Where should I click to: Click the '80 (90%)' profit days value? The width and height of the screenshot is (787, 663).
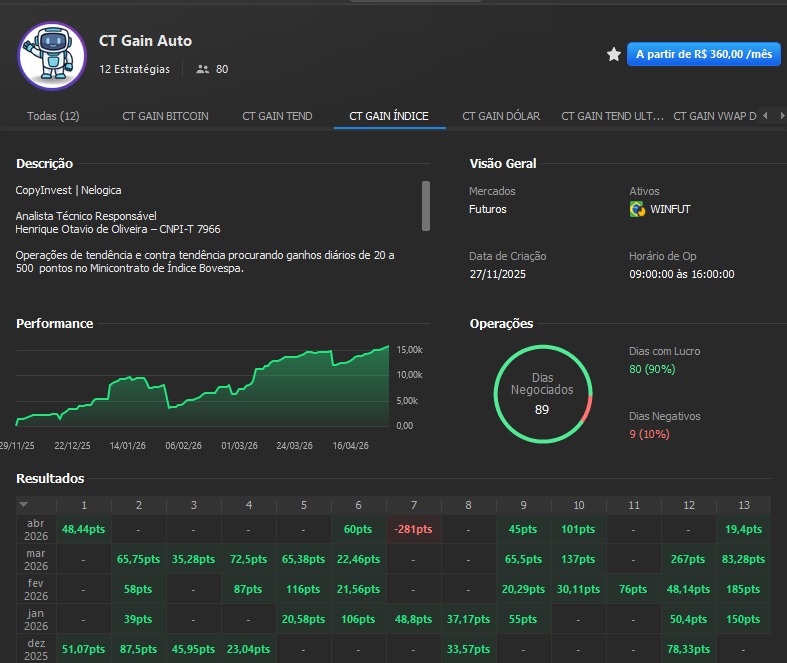[x=652, y=369]
